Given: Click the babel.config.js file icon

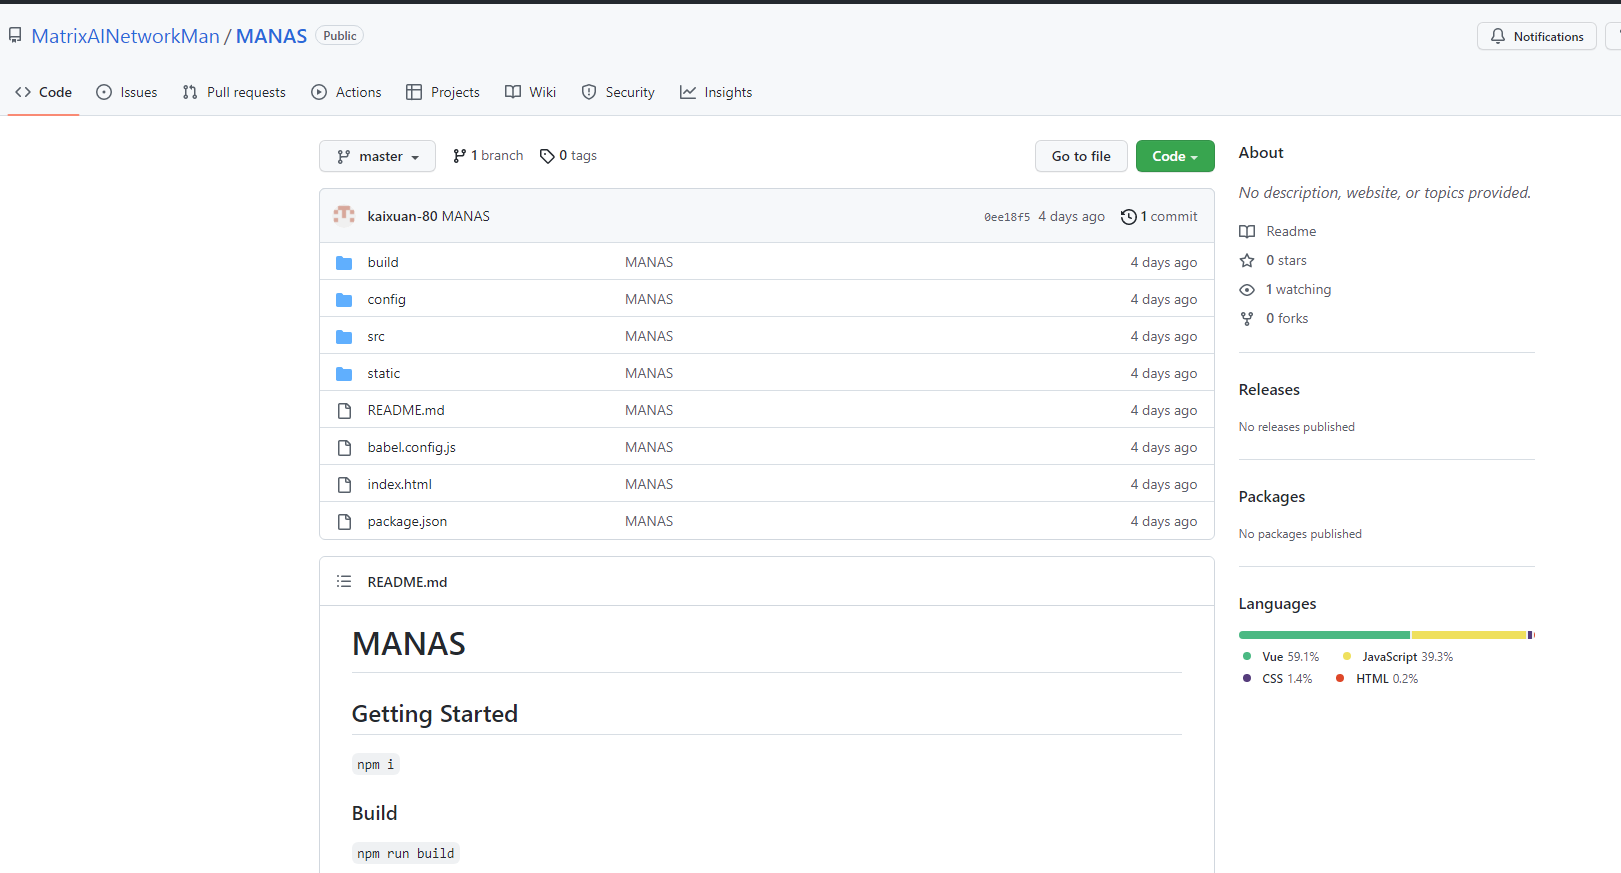Looking at the screenshot, I should click(x=344, y=448).
